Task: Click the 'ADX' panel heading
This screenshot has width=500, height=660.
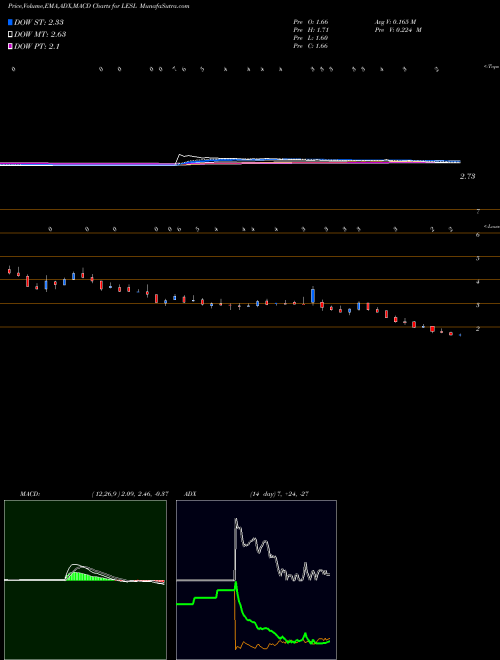Action: 190,494
